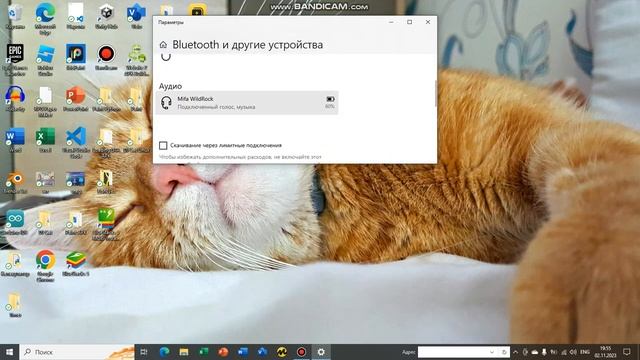Open Unity Hub desktop shortcut
Image resolution: width=640 pixels, height=360 pixels.
point(106,16)
